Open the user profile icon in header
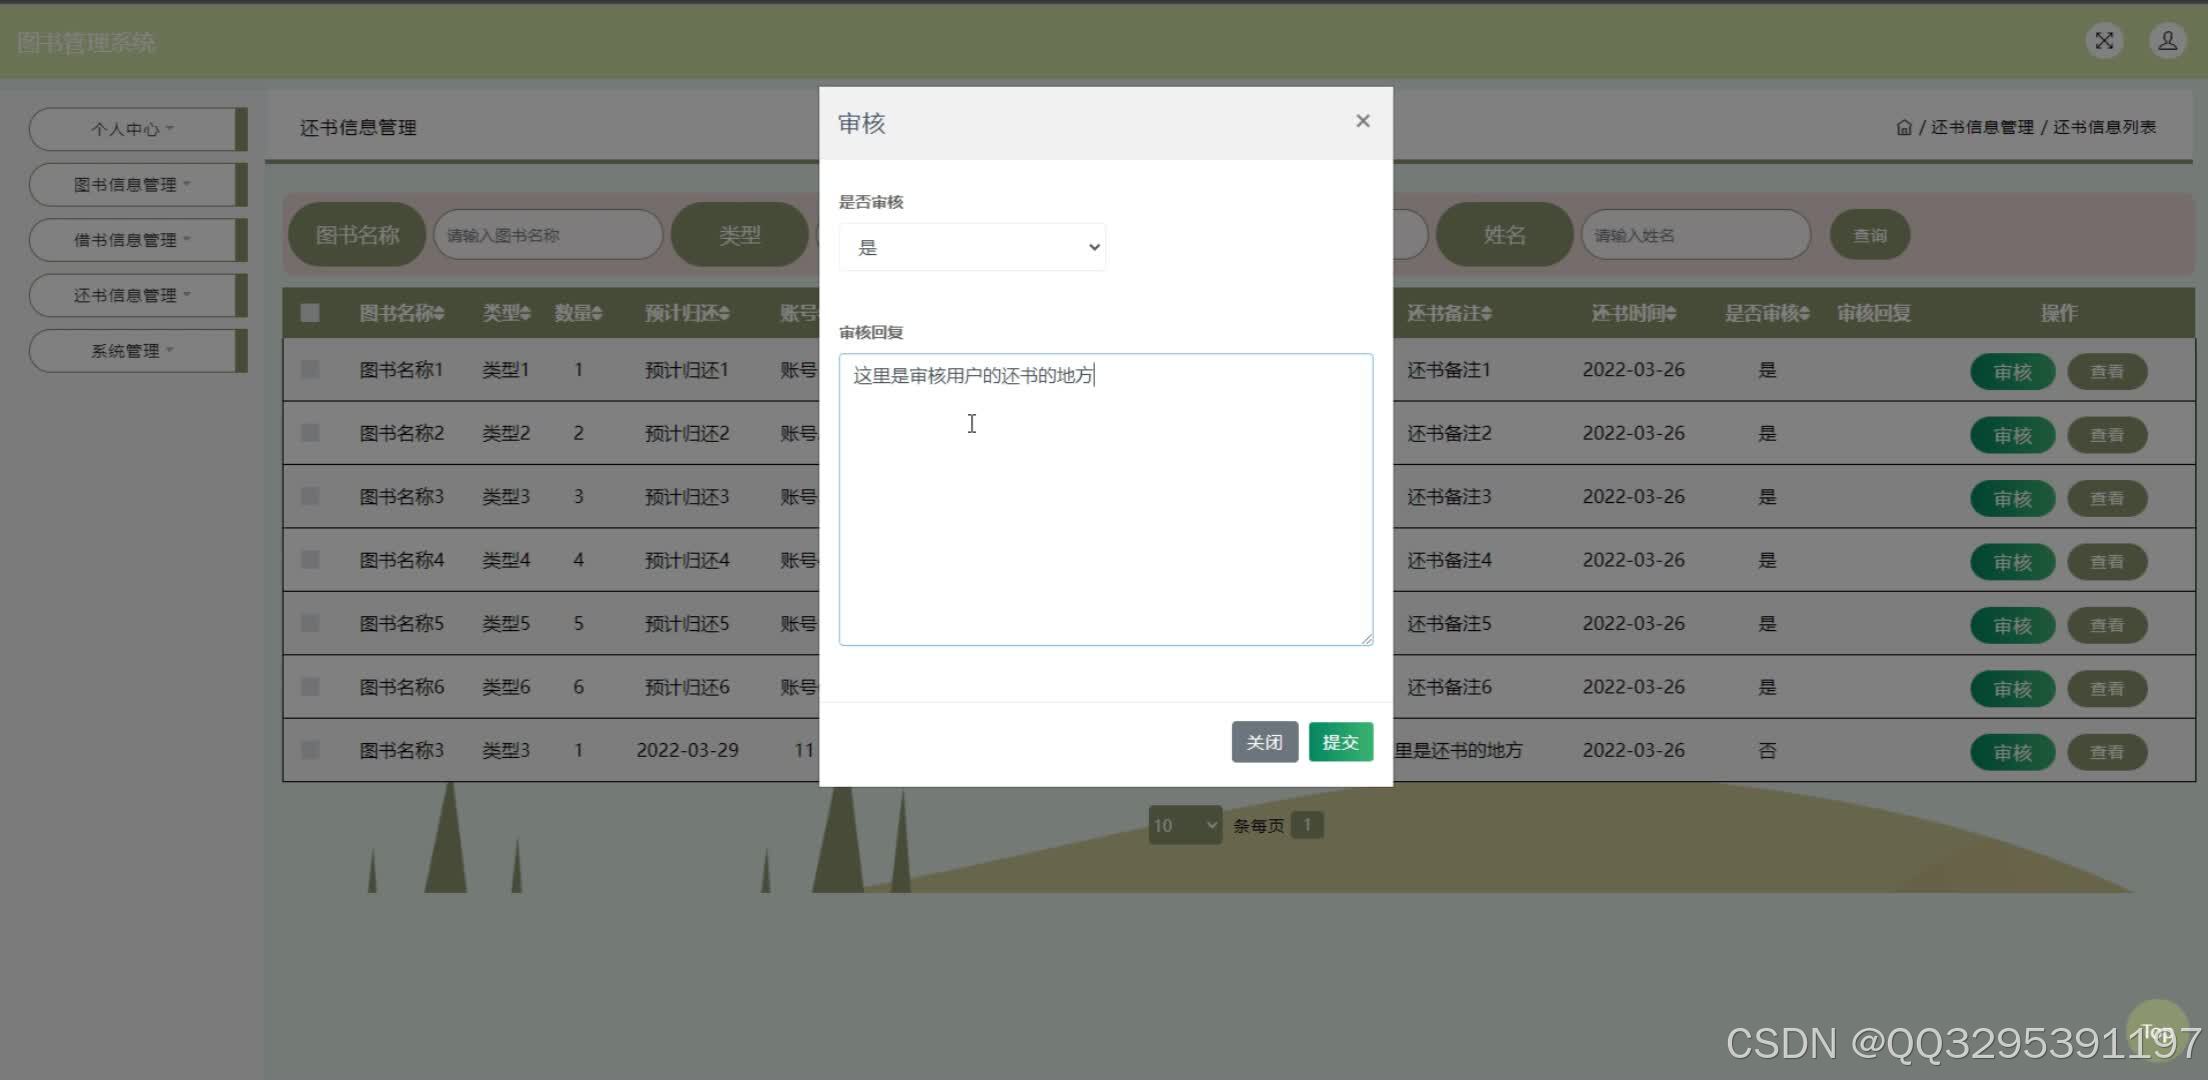2208x1080 pixels. (2167, 41)
